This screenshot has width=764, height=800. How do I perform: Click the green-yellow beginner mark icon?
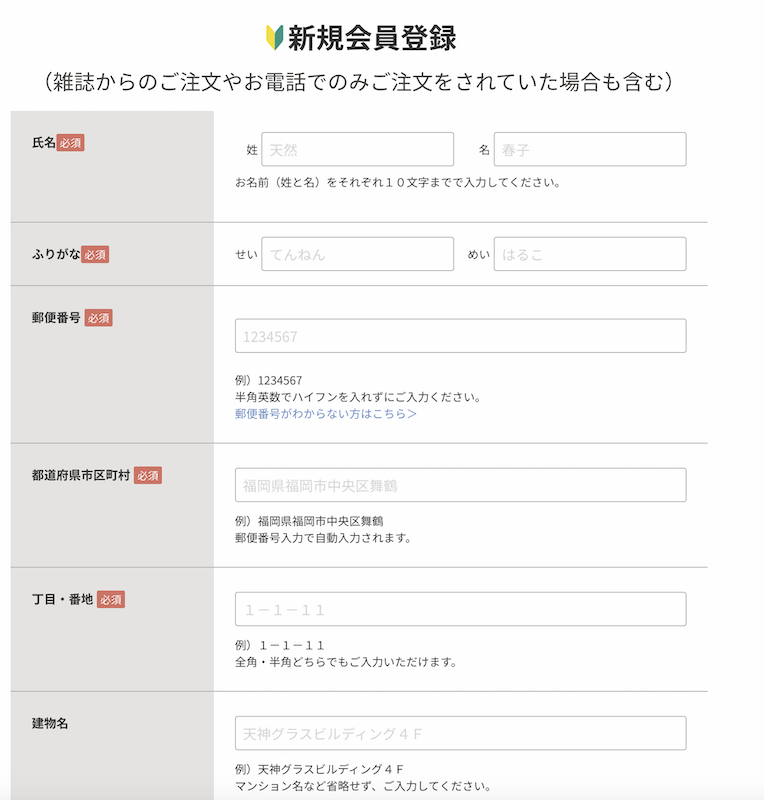pos(275,38)
